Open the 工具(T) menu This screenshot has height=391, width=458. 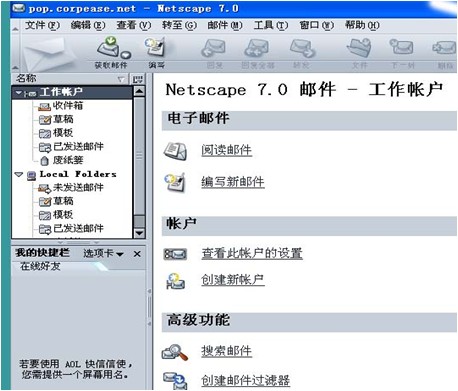point(270,25)
